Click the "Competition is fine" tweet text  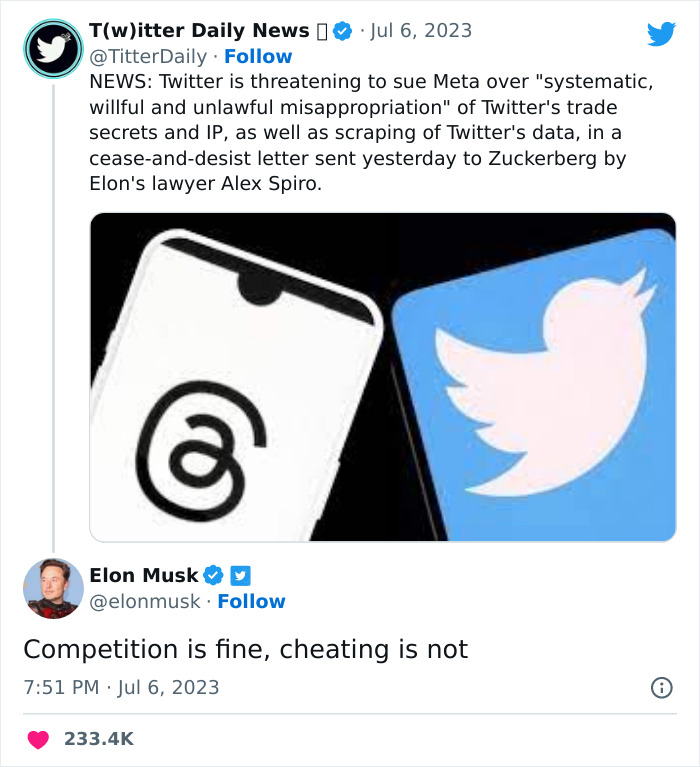point(245,649)
